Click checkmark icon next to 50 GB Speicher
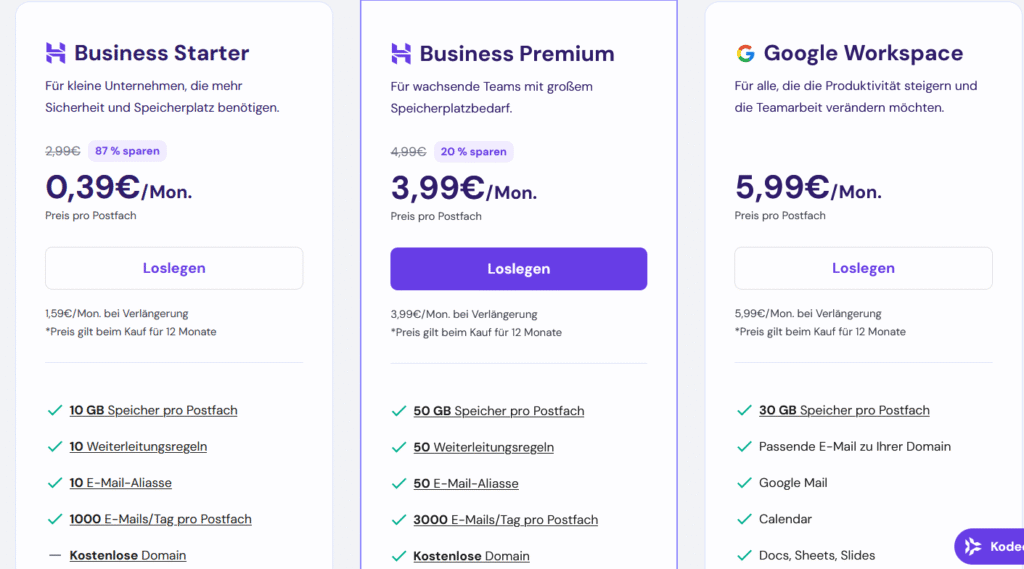The image size is (1024, 569). point(399,411)
